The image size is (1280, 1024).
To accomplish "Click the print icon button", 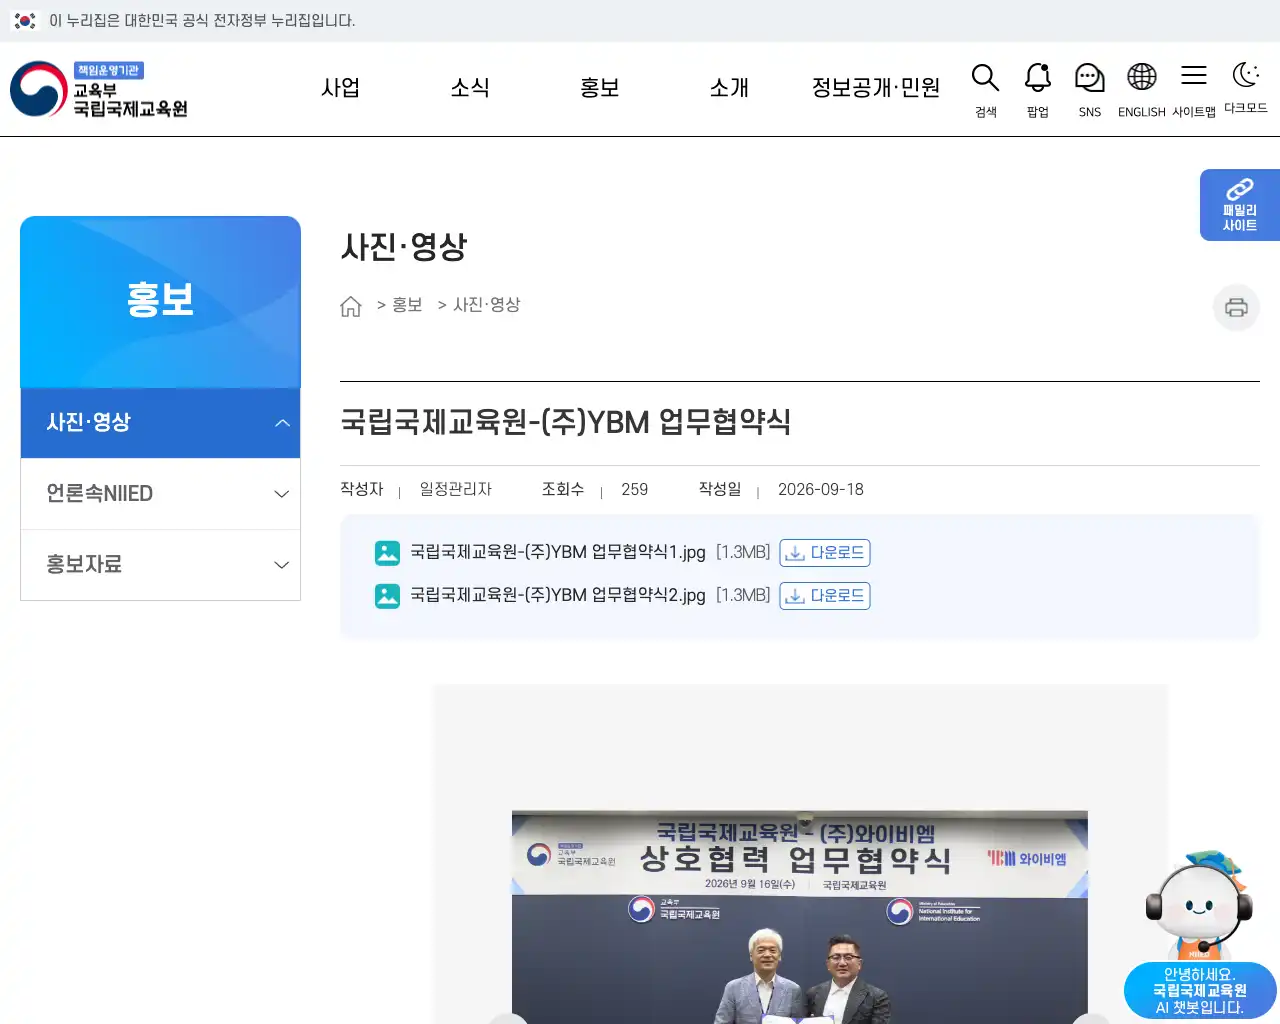I will click(1236, 307).
